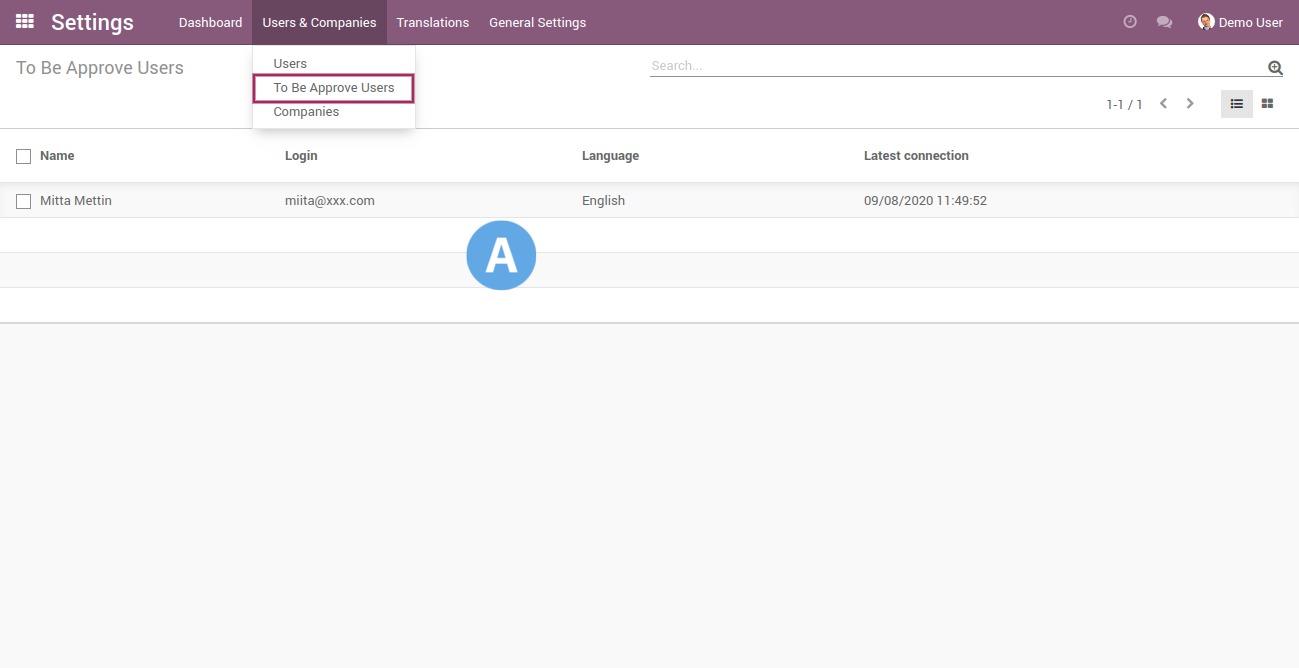Check the select-all checkbox in header
1299x668 pixels.
(23, 156)
